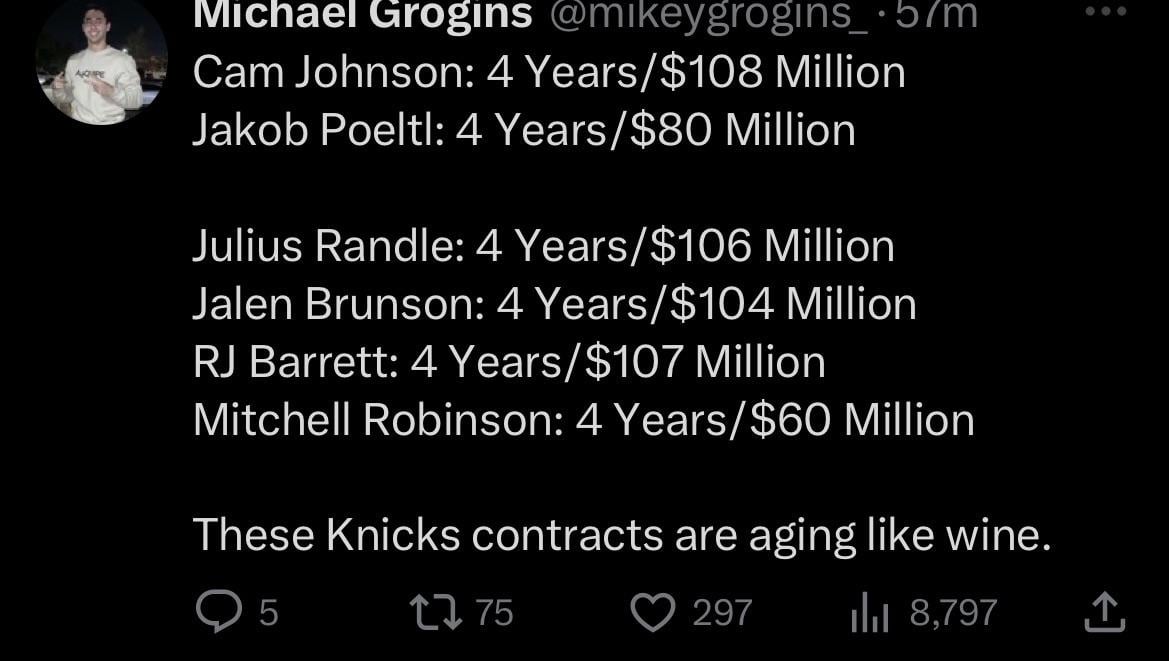
Task: Like the tweet with the heart icon
Action: (x=653, y=612)
